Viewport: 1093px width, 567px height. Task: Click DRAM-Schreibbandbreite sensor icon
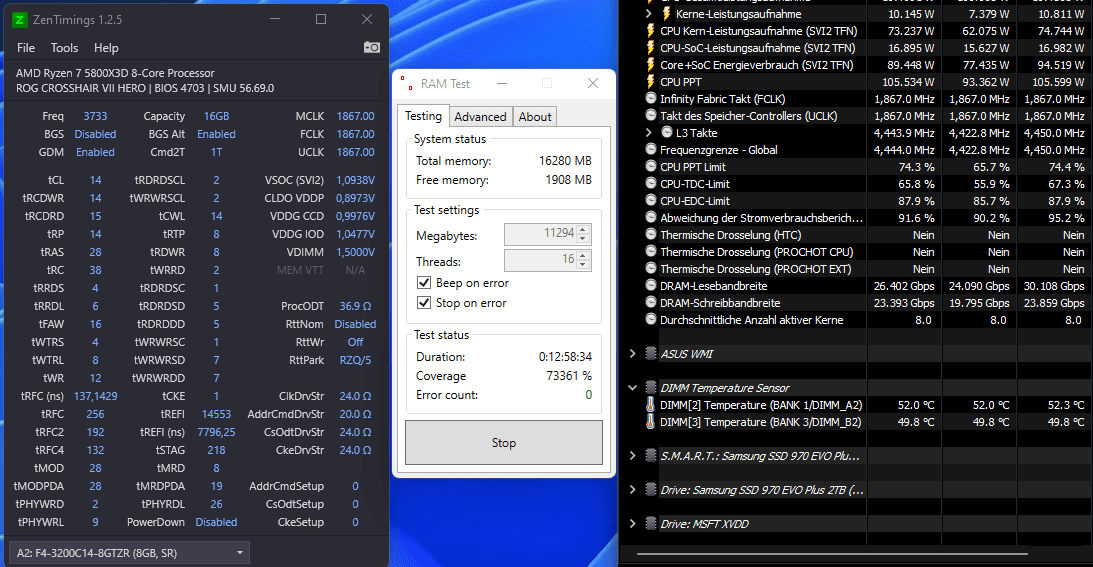(651, 301)
